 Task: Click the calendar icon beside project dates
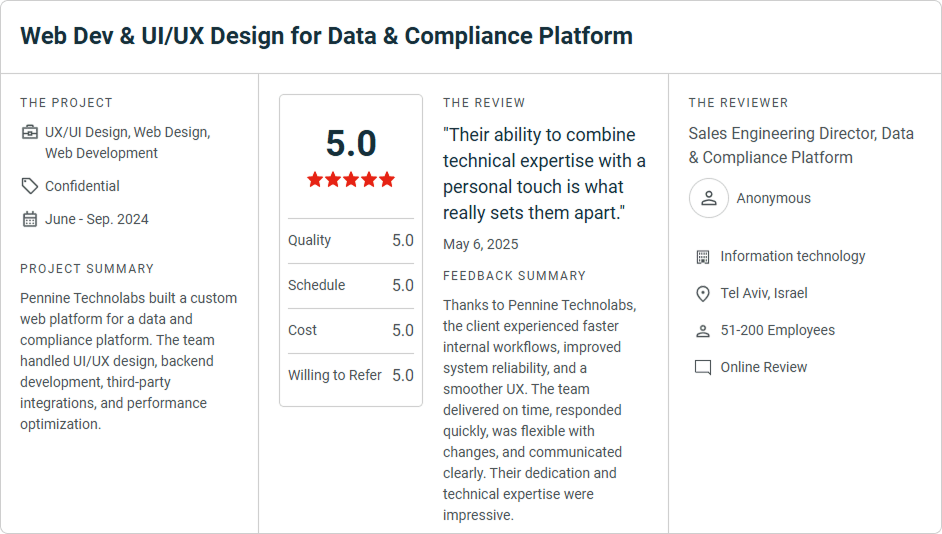pyautogui.click(x=30, y=219)
